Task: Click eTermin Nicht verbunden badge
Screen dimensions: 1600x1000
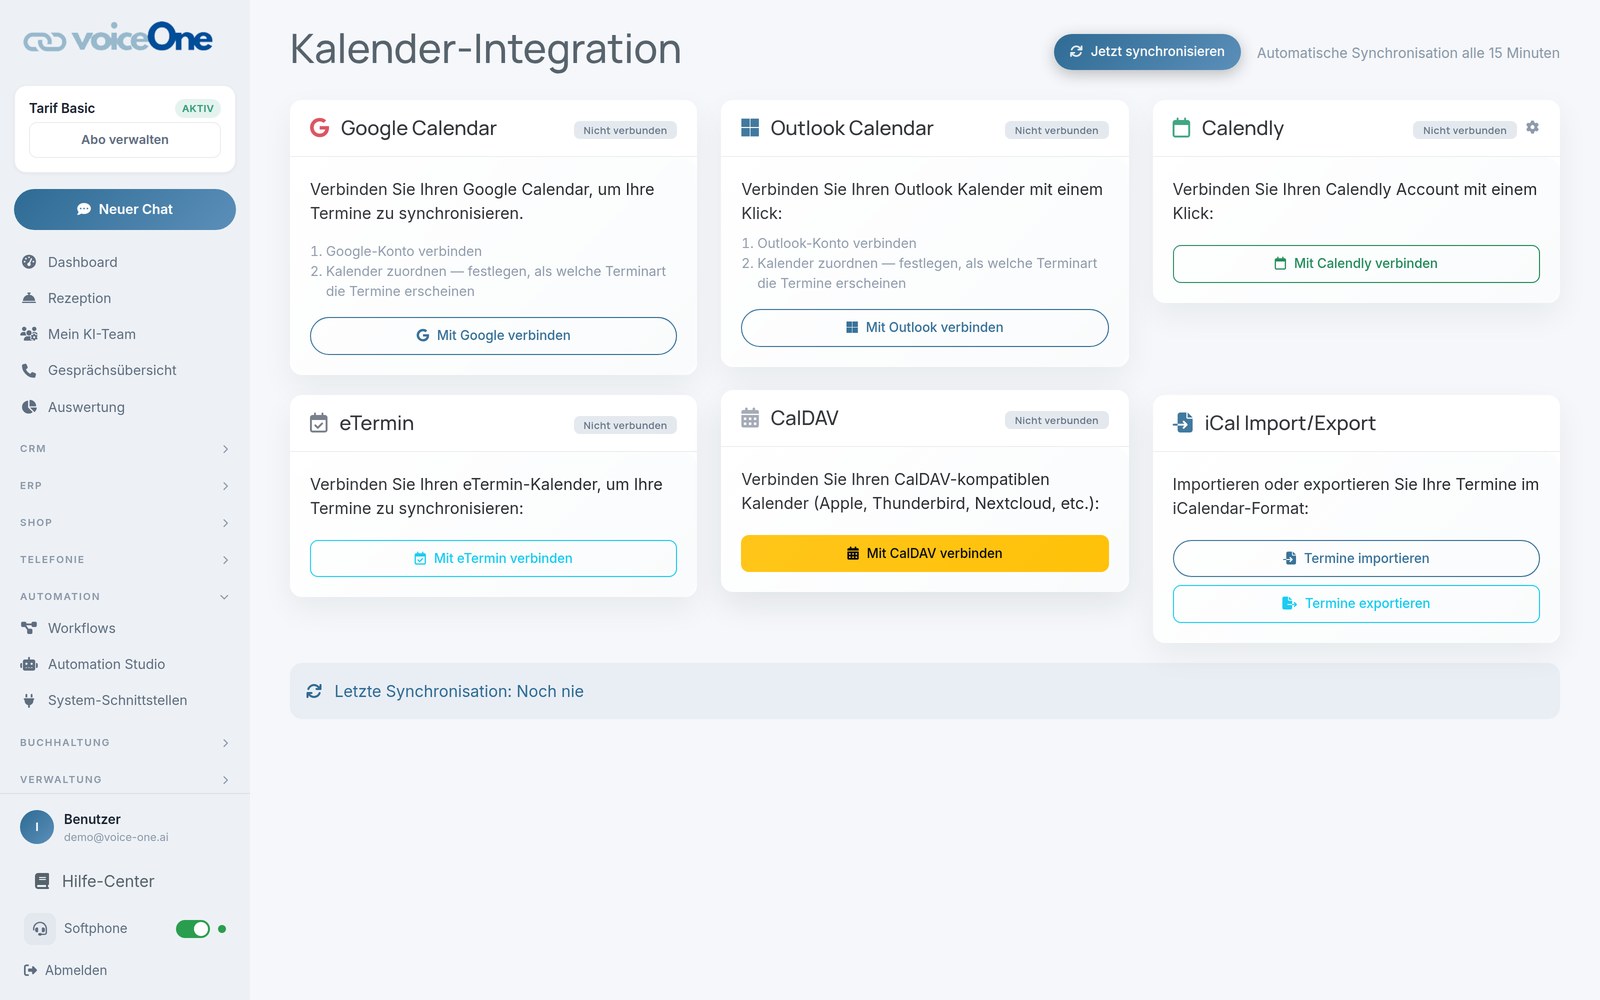Action: 625,425
